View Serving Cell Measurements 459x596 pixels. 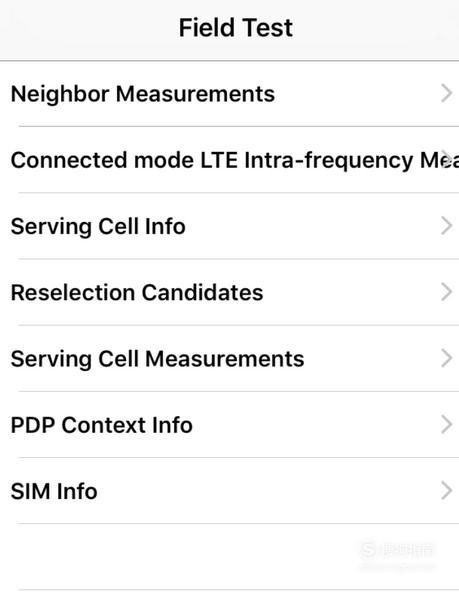[x=230, y=358]
